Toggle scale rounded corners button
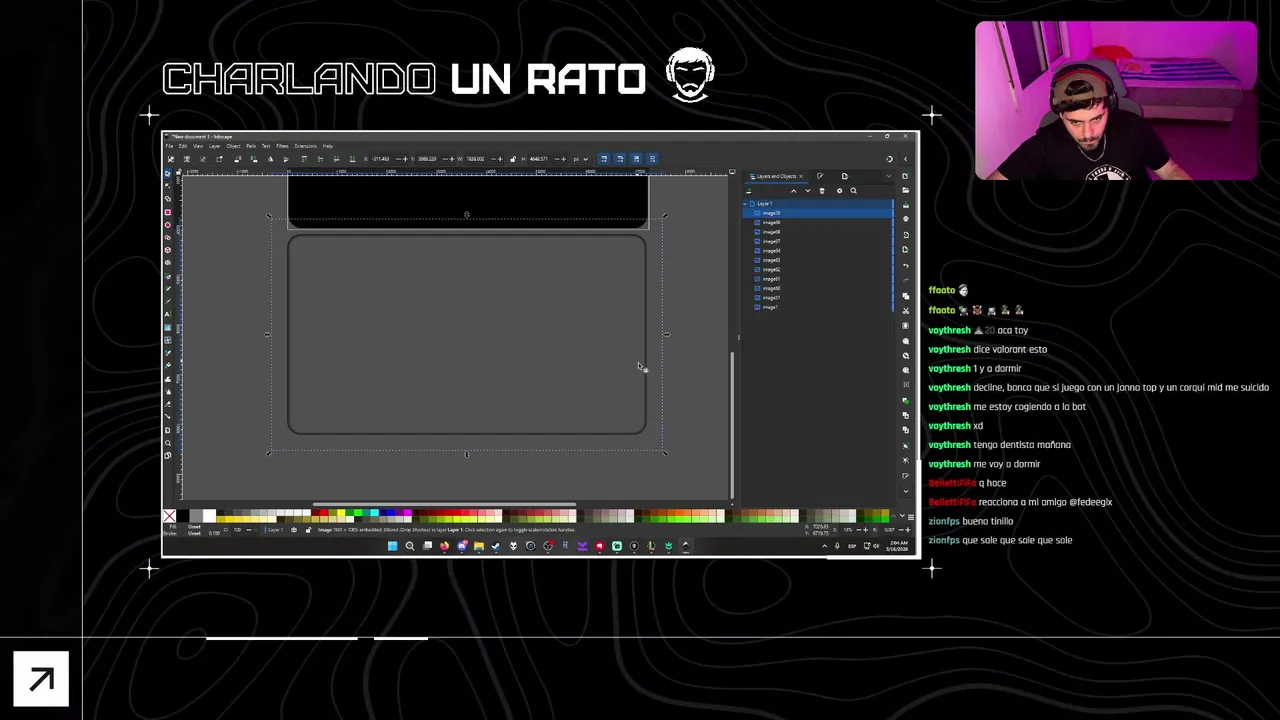 click(620, 159)
